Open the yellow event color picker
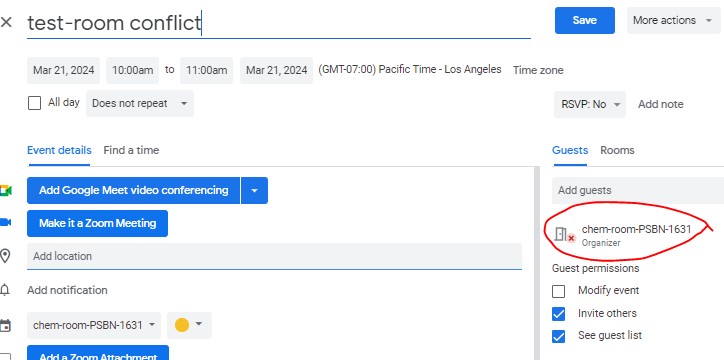 (x=189, y=325)
